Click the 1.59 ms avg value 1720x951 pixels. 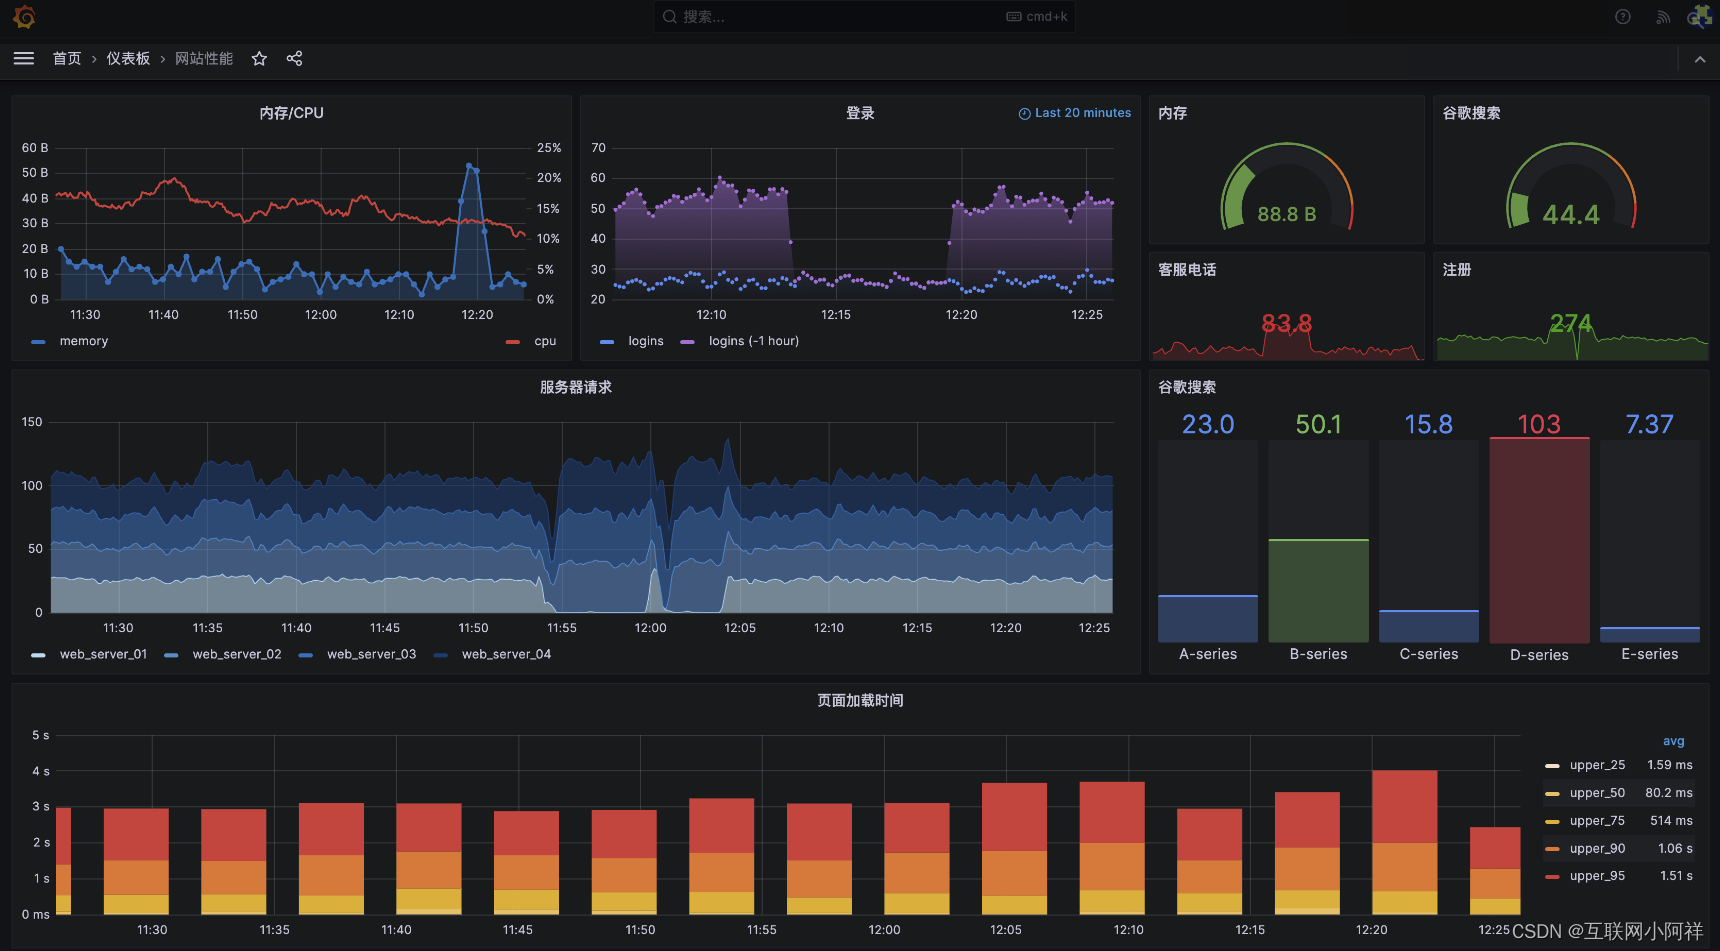pyautogui.click(x=1670, y=765)
